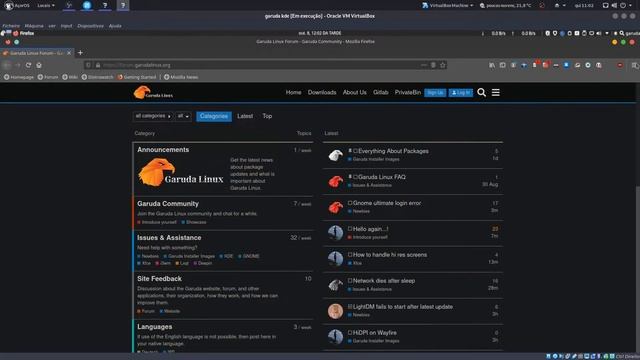Click the padlock site security icon
Viewport: 640px width, 360px height.
click(98, 65)
